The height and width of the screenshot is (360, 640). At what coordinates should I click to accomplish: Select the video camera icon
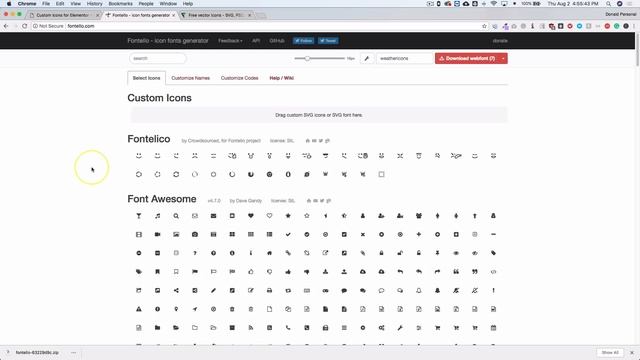(158, 235)
